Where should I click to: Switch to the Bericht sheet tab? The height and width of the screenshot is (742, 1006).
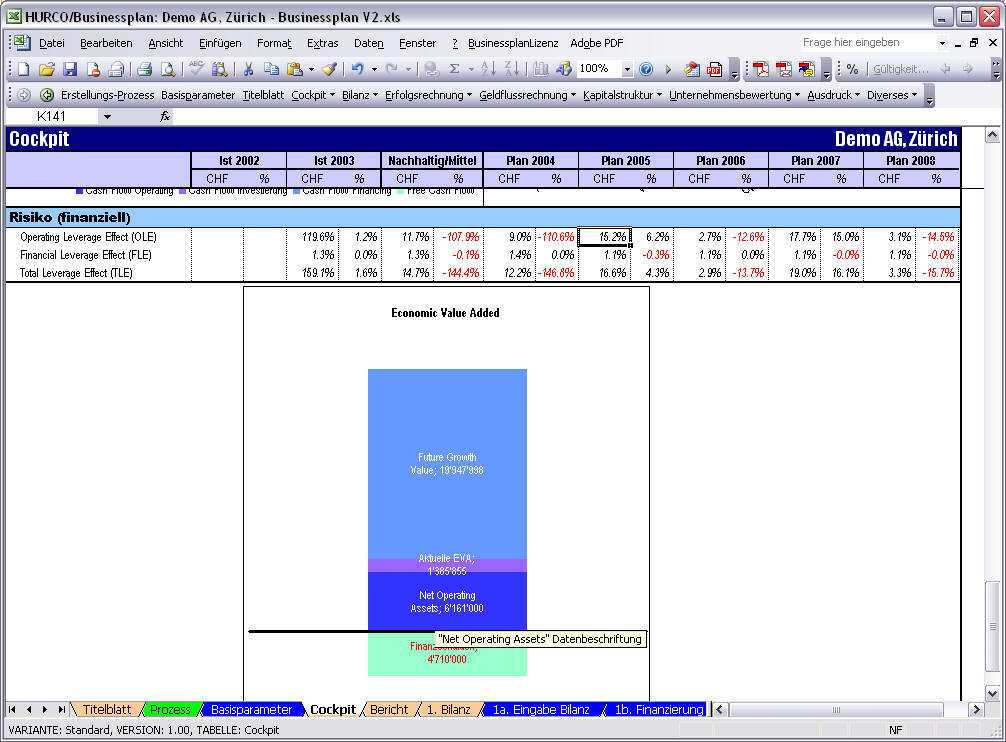pyautogui.click(x=389, y=709)
